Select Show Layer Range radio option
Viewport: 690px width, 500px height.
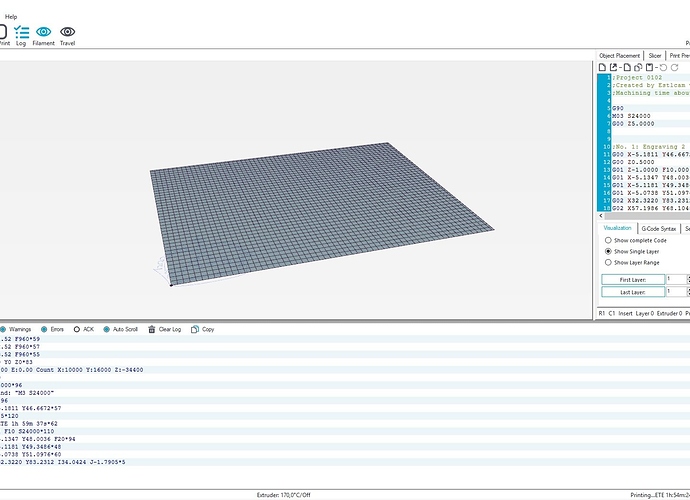tap(632, 262)
